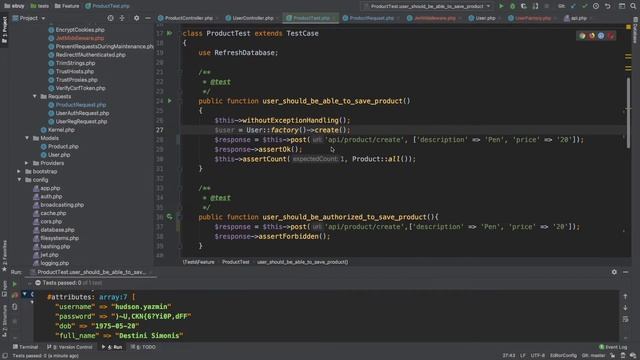Run the ProductTest class from the line 17 gutter

click(169, 33)
